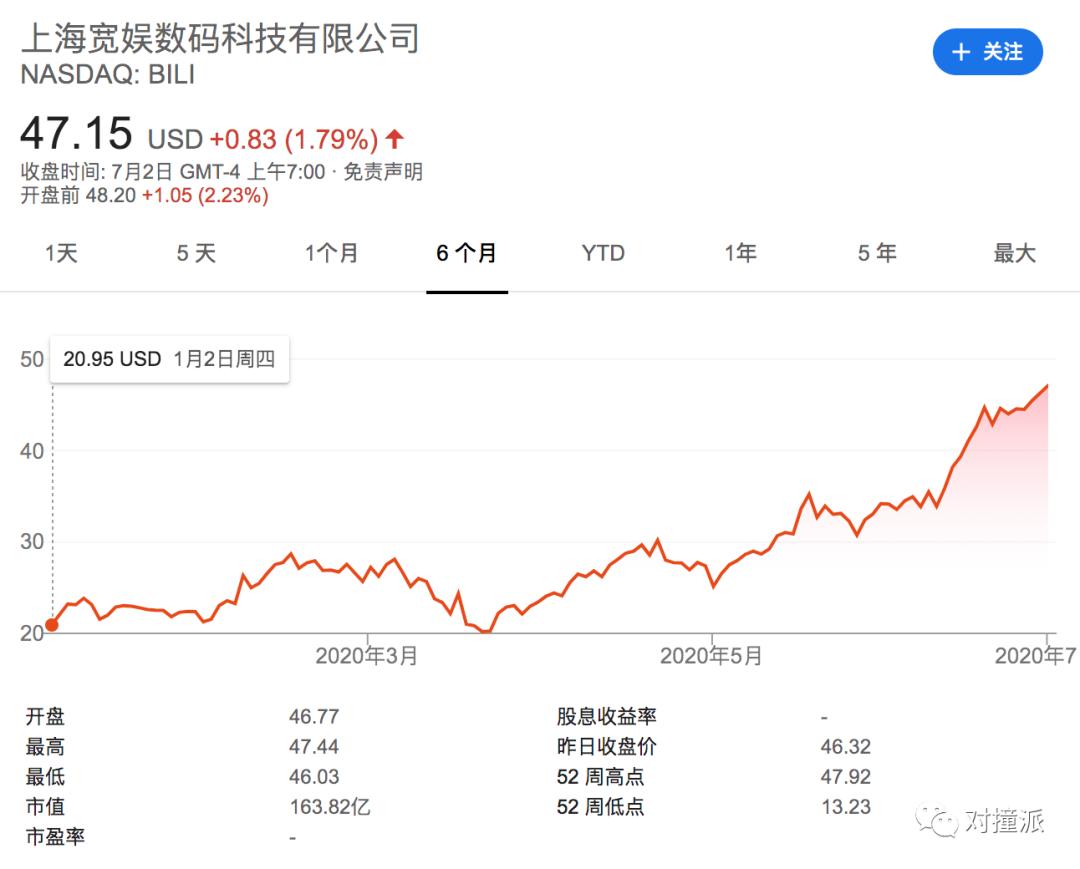Switch to the 5 天 tab
Screen dimensions: 1080x869
click(196, 254)
